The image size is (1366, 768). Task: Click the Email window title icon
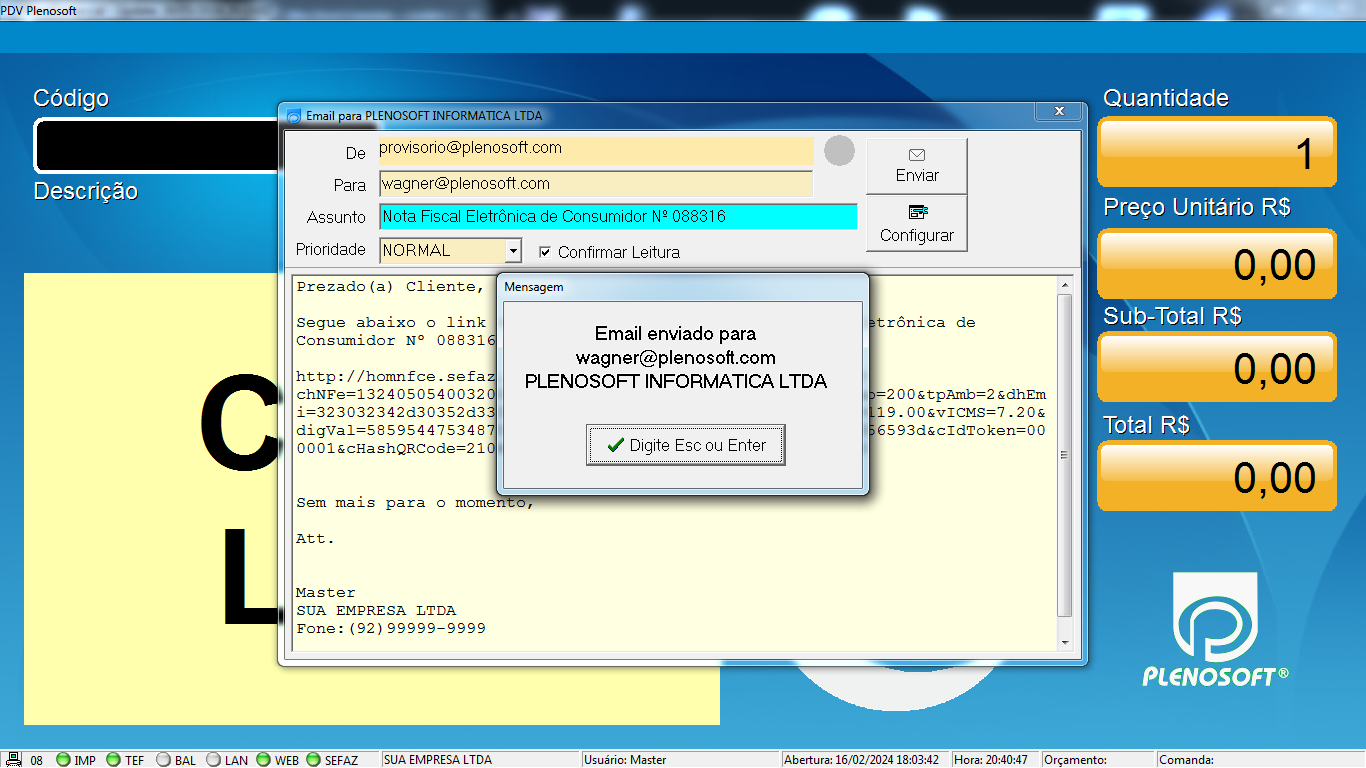(293, 116)
